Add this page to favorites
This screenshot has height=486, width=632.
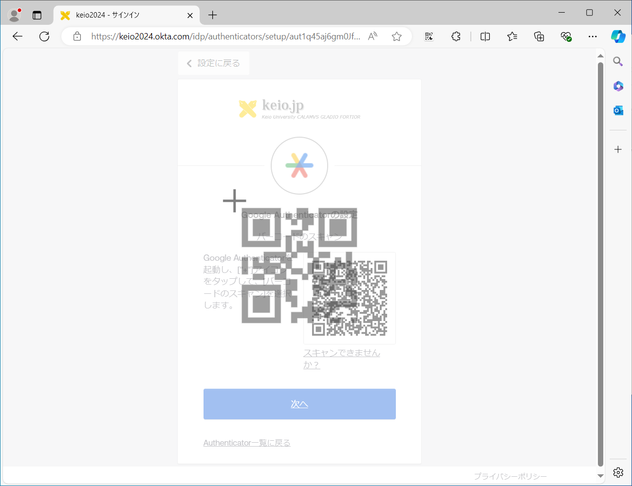pyautogui.click(x=396, y=36)
